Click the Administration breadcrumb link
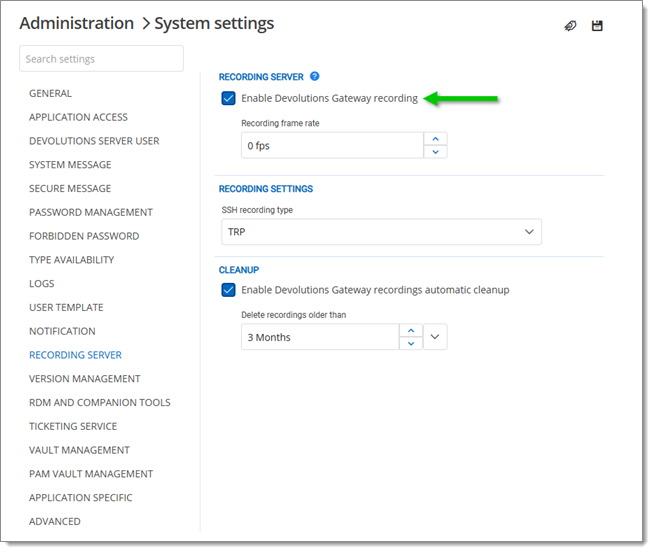 coord(77,23)
